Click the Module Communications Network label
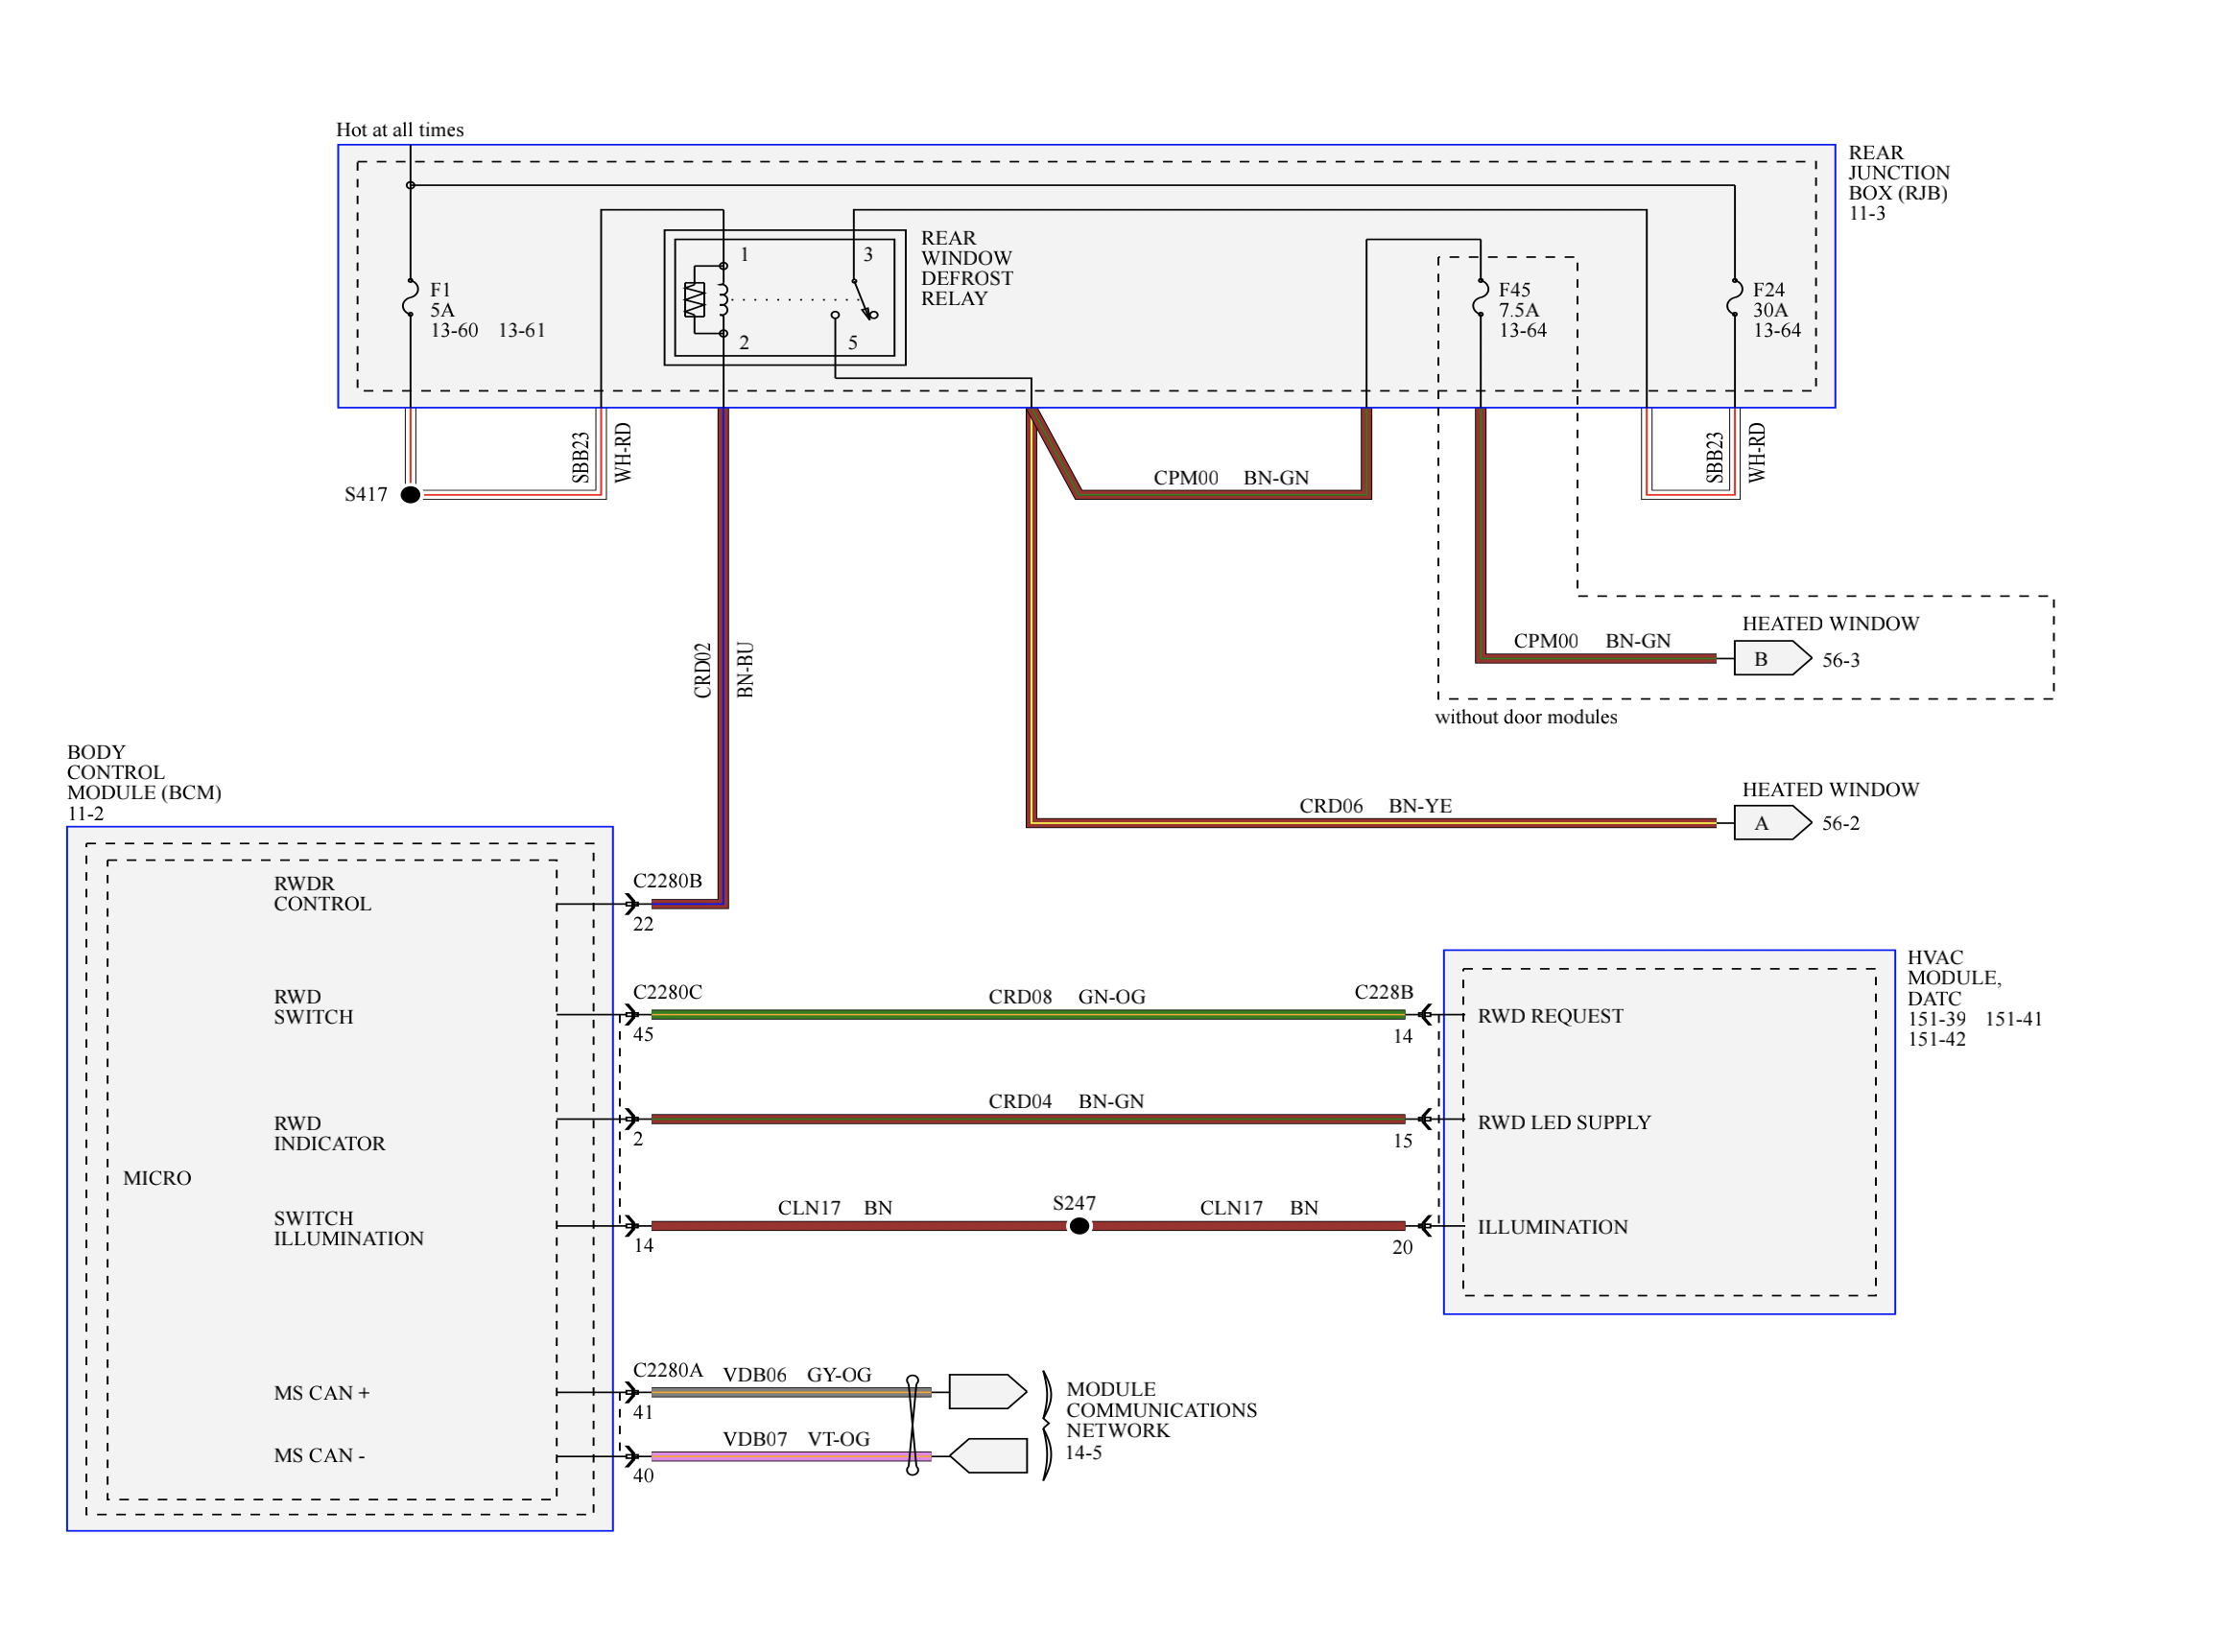Screen dimensions: 2230x1652 (x=1161, y=1410)
